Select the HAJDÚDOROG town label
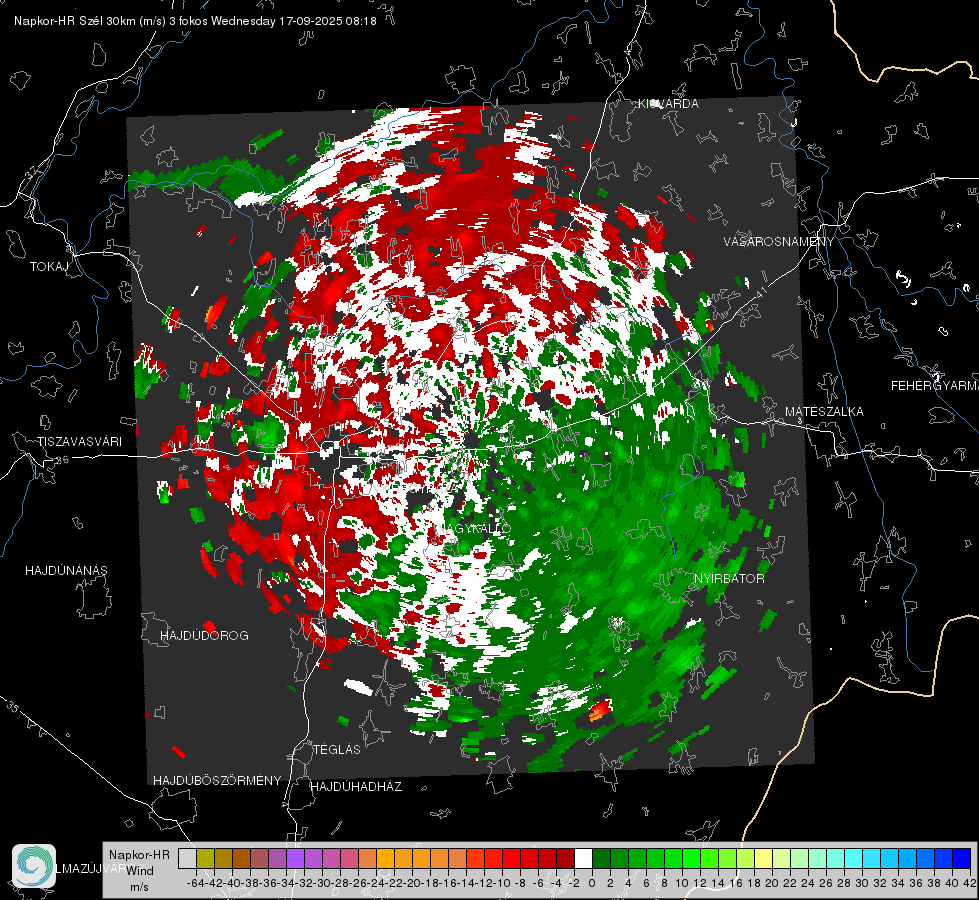The width and height of the screenshot is (979, 900). click(204, 636)
